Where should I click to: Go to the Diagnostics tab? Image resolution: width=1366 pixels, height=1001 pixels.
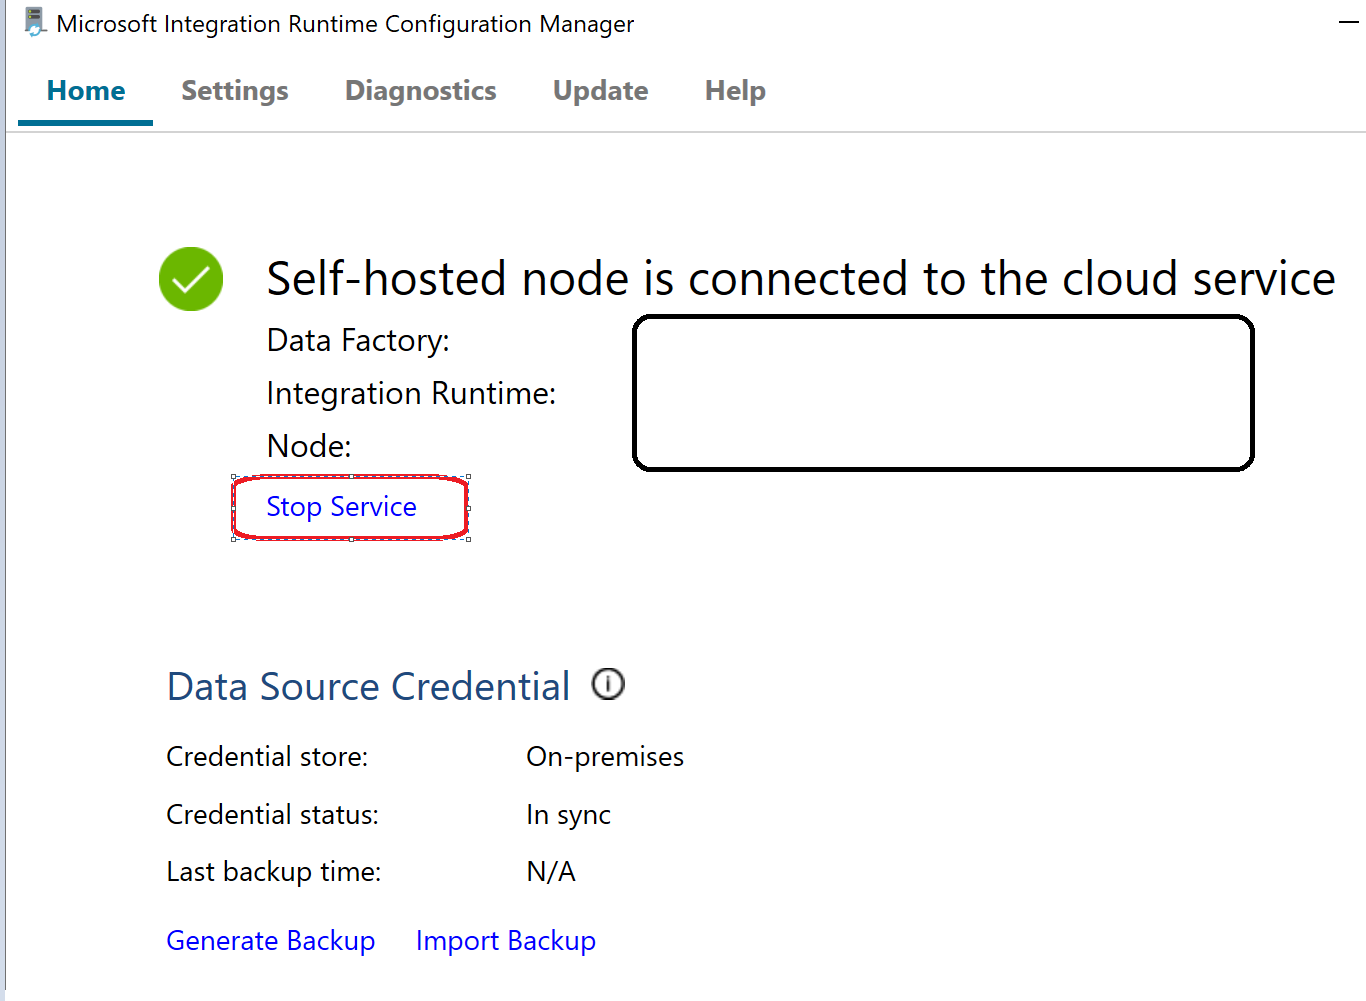(x=420, y=91)
